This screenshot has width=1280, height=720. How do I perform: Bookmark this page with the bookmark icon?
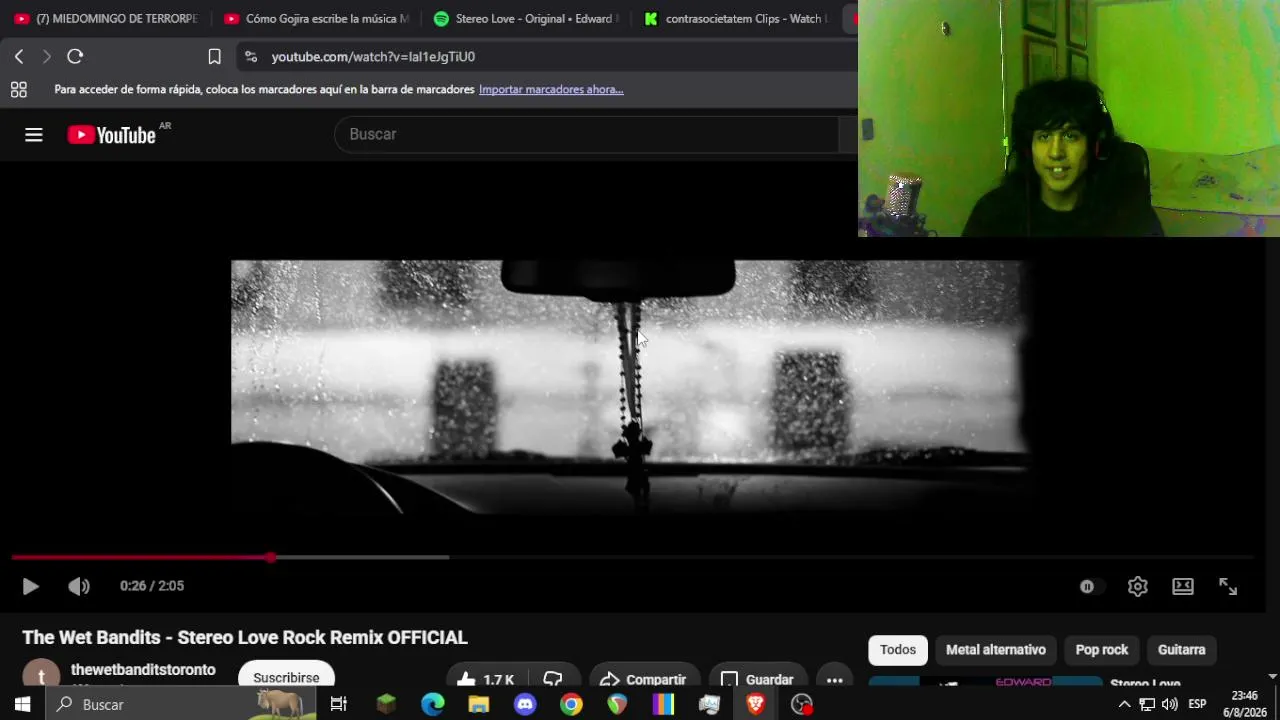point(214,57)
